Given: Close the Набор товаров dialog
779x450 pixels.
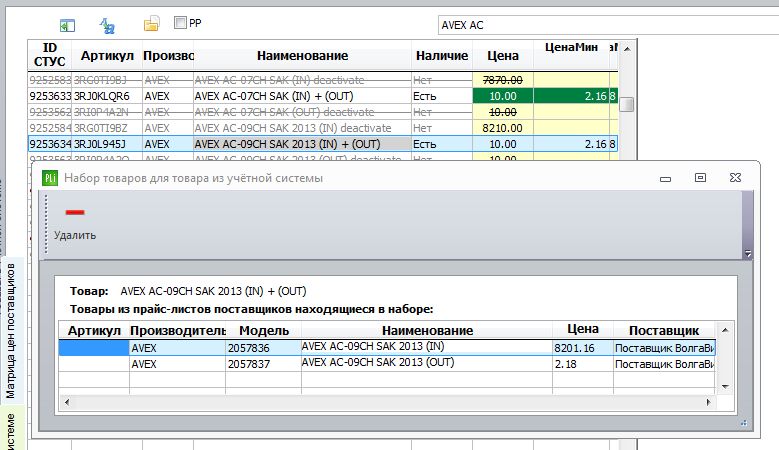Looking at the screenshot, I should pyautogui.click(x=735, y=177).
